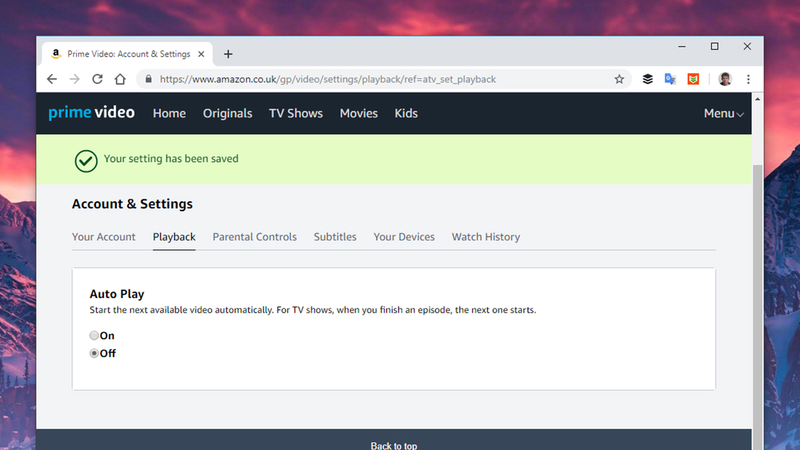Screen dimensions: 800x450
Task: Open the Google Translate extension icon
Action: (670, 79)
